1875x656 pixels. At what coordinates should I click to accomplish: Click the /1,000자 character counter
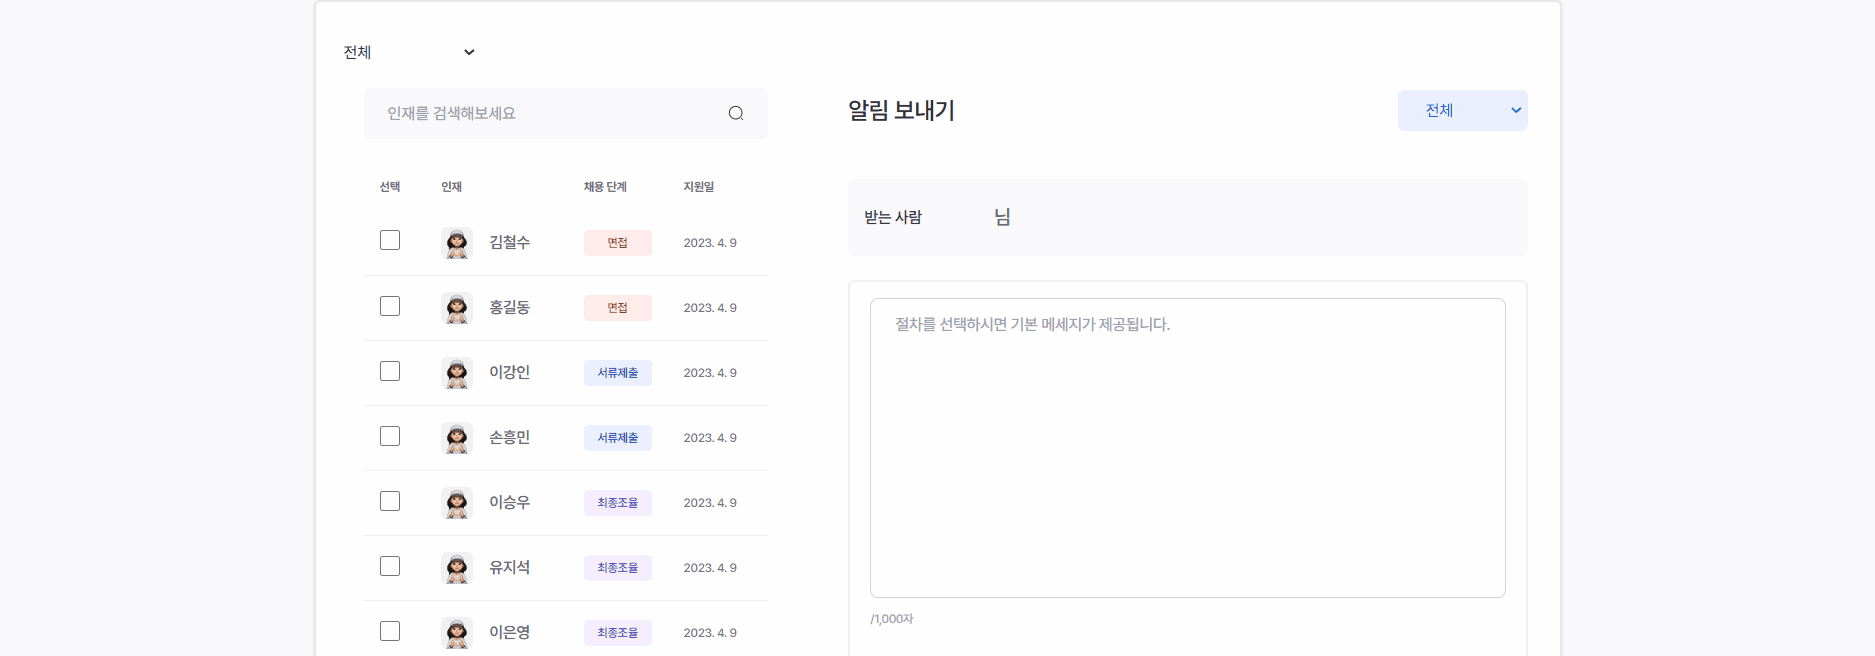coord(892,619)
